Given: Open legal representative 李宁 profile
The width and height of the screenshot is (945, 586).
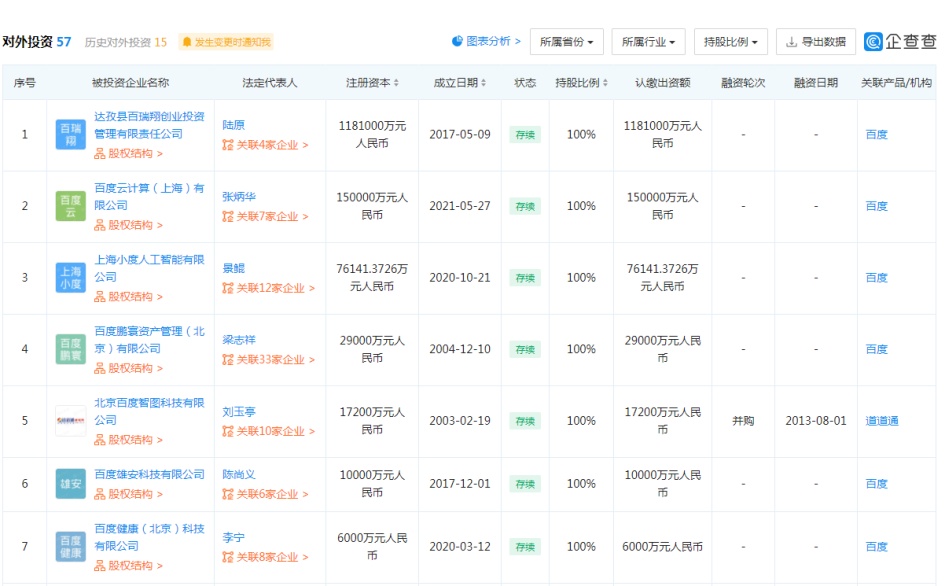Looking at the screenshot, I should coord(233,537).
